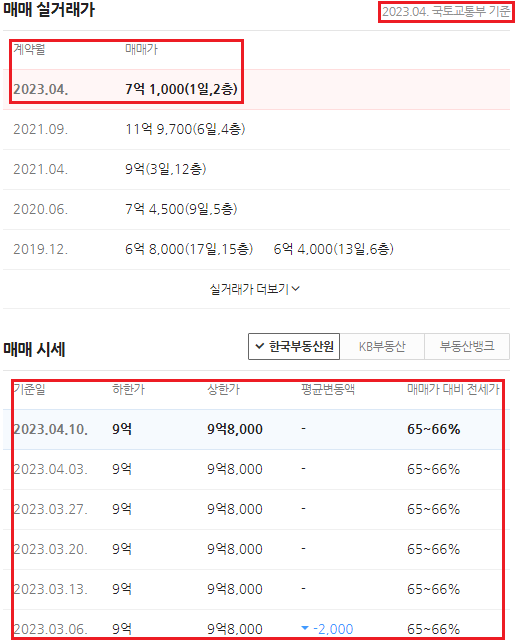Click the 하한가 column header
Viewport: 515px width, 640px height.
(128, 389)
